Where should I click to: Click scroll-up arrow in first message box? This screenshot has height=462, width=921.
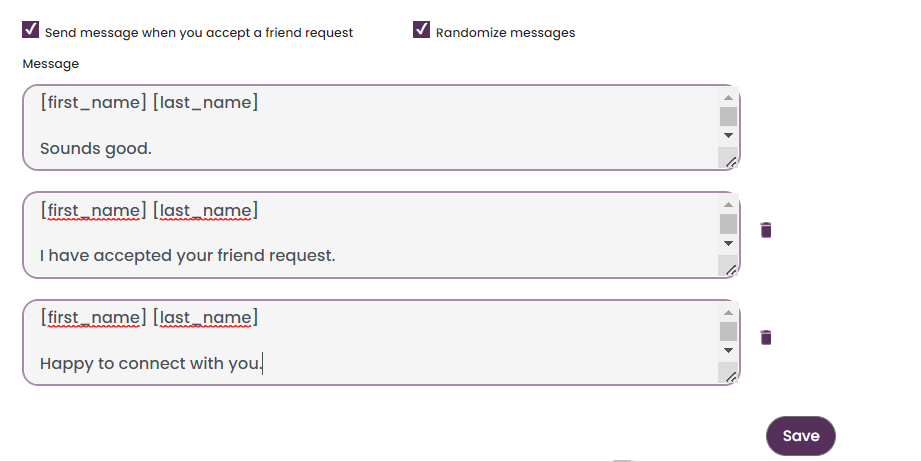pyautogui.click(x=728, y=97)
